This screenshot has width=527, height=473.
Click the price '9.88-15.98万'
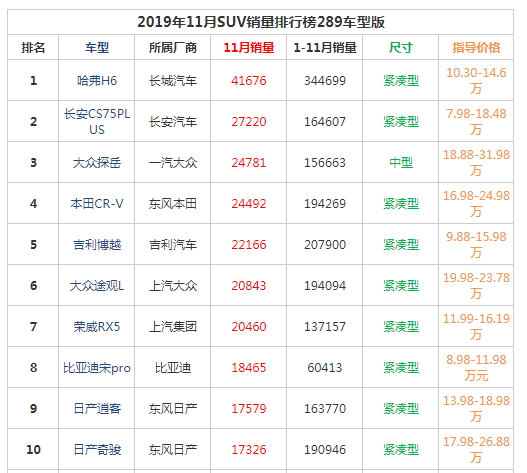[476, 245]
